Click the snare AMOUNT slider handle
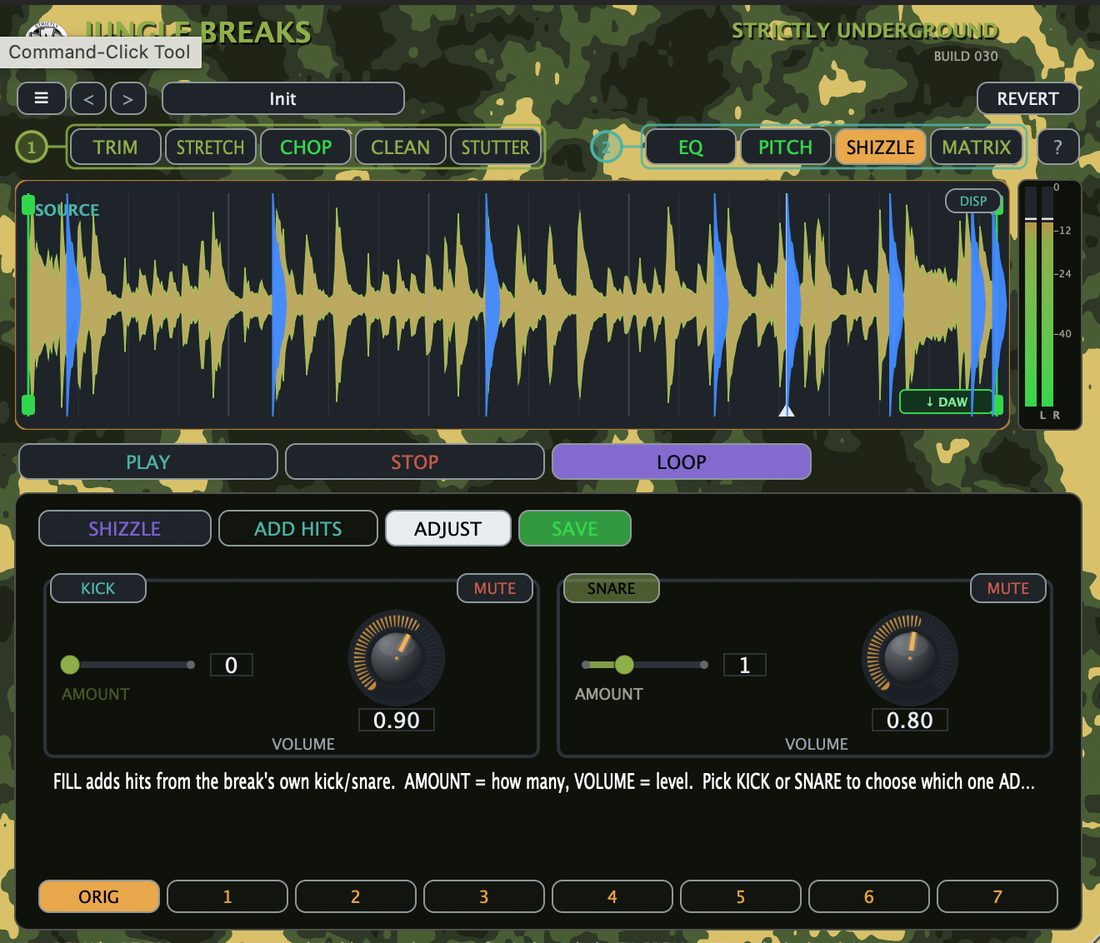 click(624, 664)
